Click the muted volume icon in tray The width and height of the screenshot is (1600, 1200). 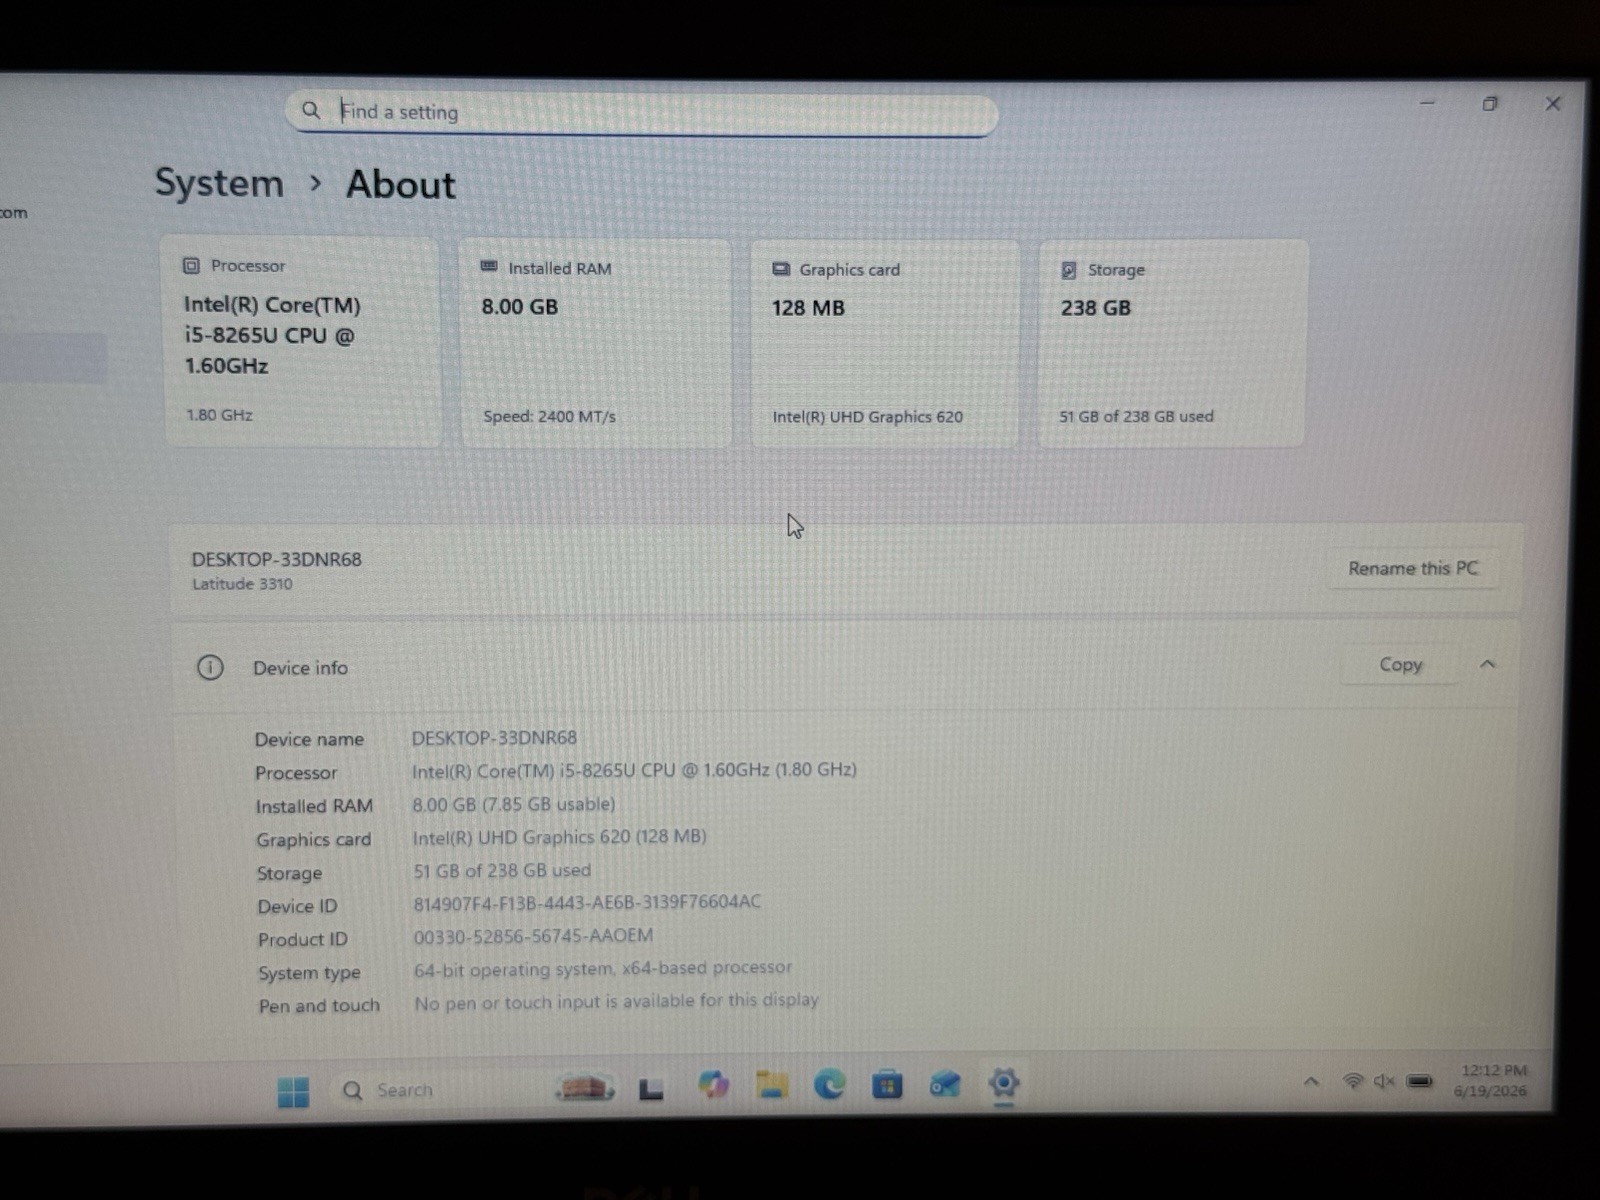click(x=1384, y=1081)
